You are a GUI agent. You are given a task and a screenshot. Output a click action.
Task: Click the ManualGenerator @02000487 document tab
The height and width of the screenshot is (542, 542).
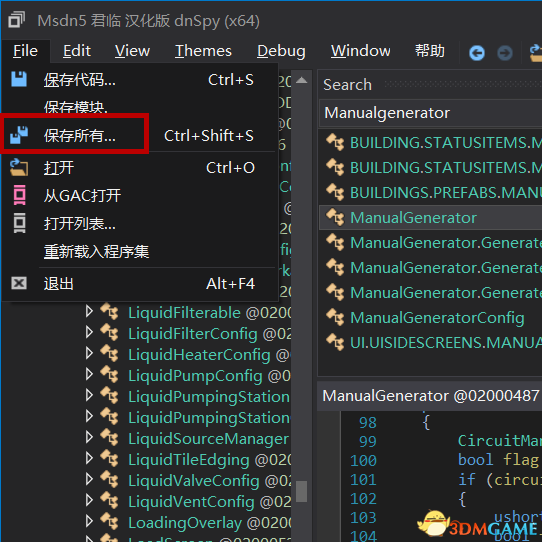[x=430, y=396]
